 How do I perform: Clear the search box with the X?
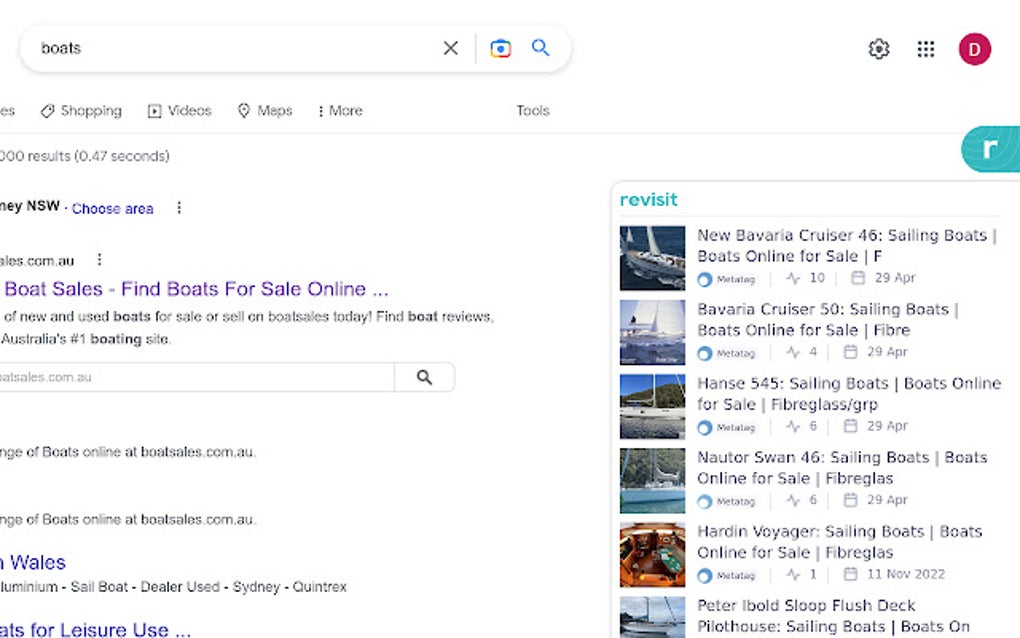[x=451, y=47]
